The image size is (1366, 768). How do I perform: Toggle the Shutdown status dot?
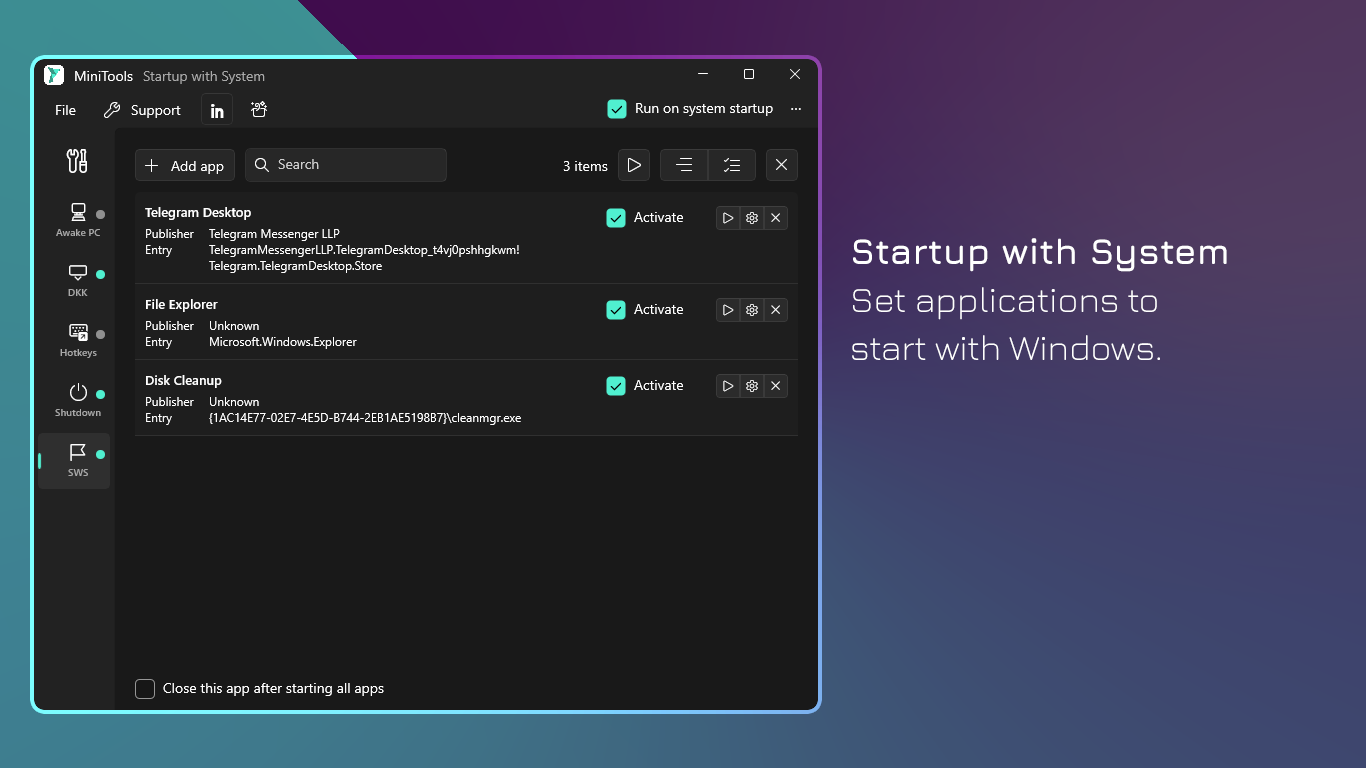pos(100,394)
